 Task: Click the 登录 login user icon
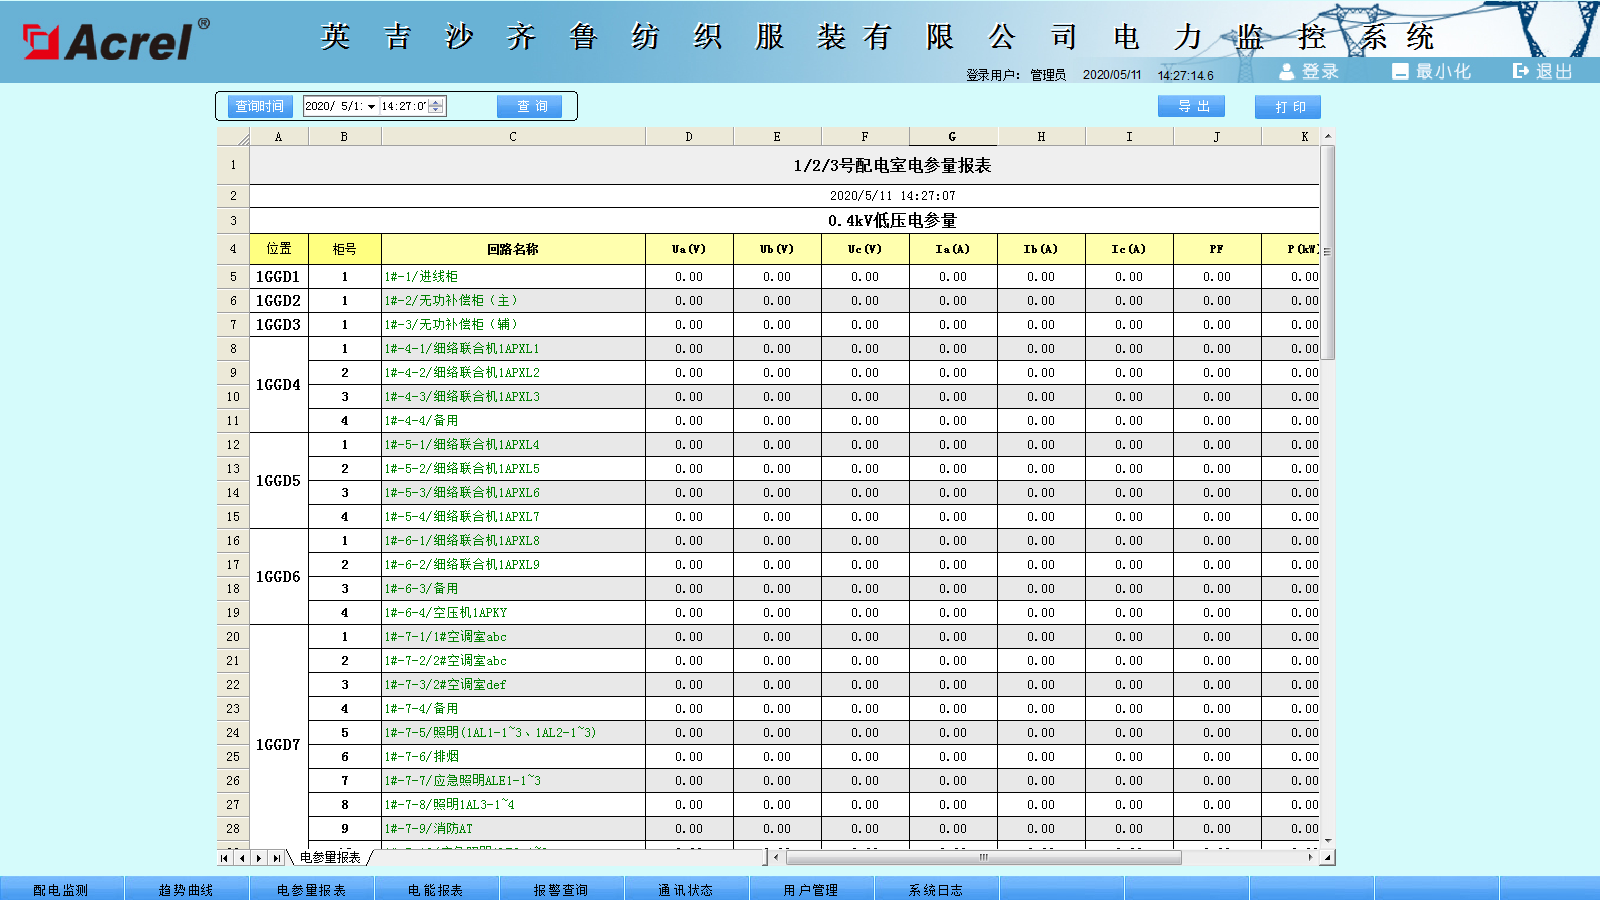pos(1287,72)
